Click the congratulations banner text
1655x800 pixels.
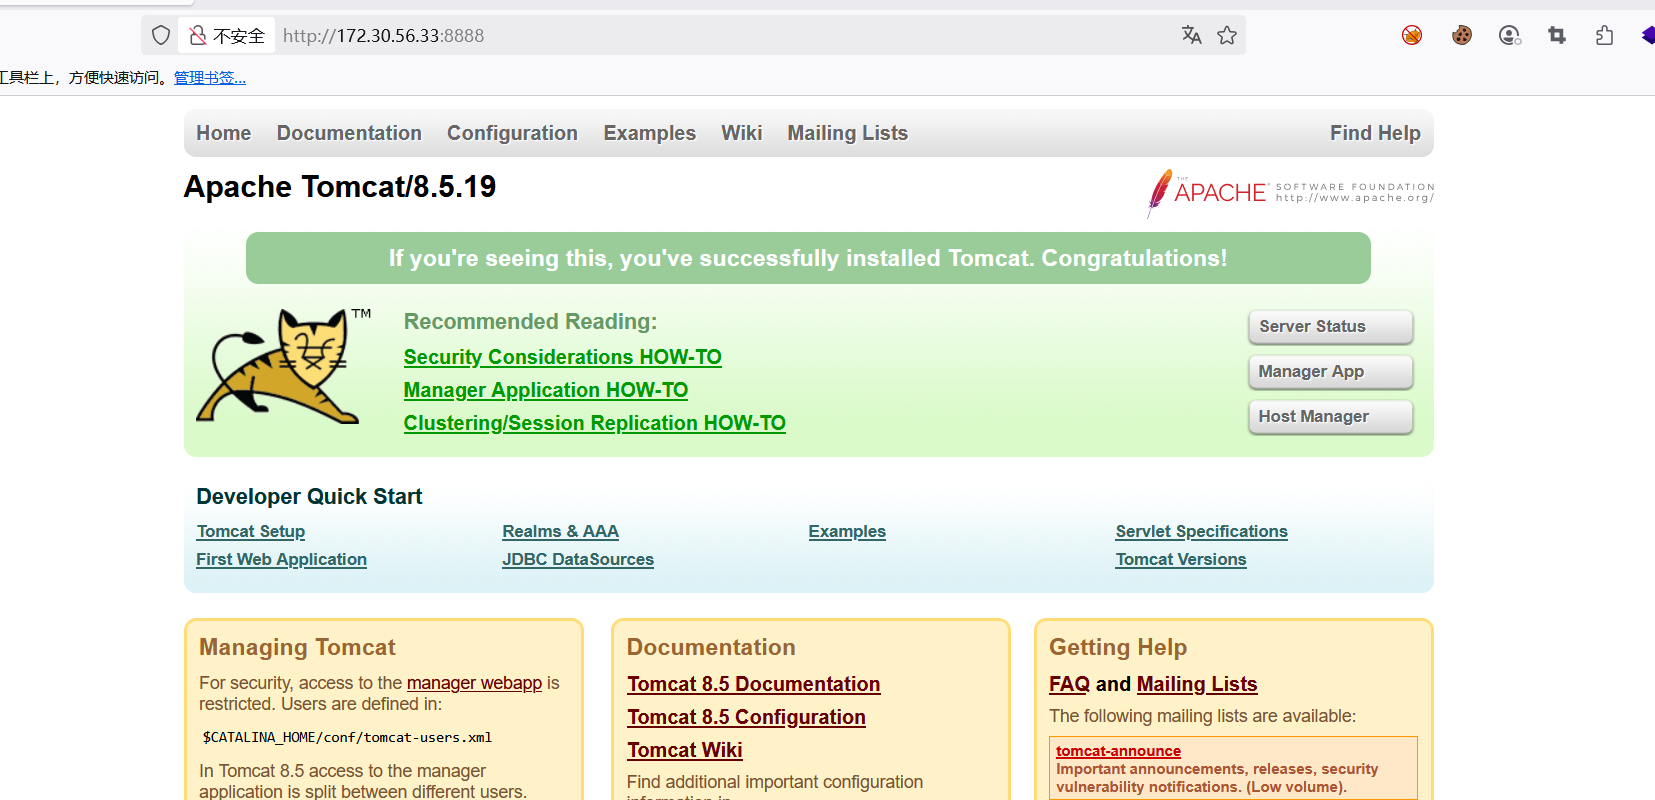808,258
